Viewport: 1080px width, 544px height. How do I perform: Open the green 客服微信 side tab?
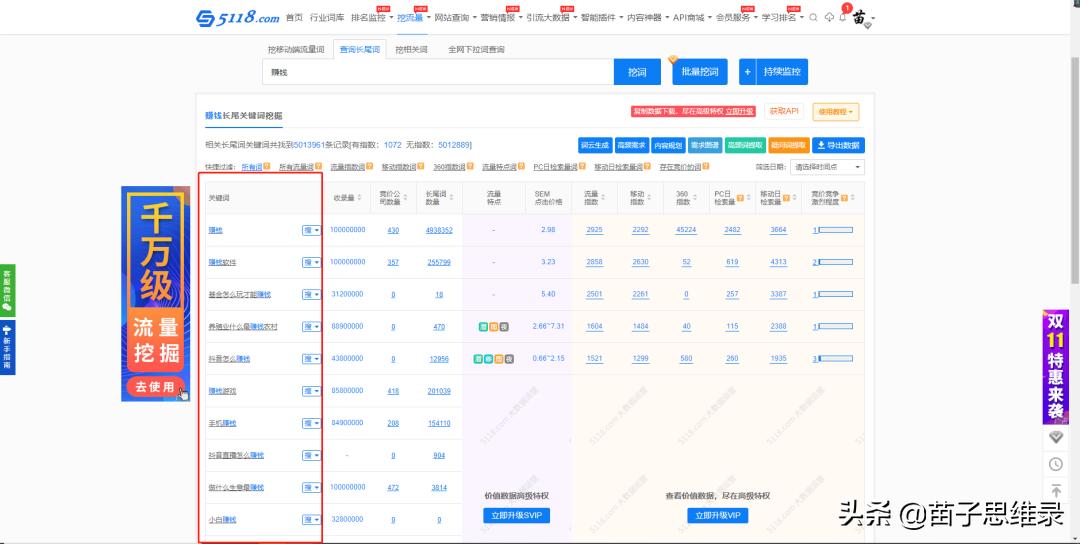(x=7, y=290)
